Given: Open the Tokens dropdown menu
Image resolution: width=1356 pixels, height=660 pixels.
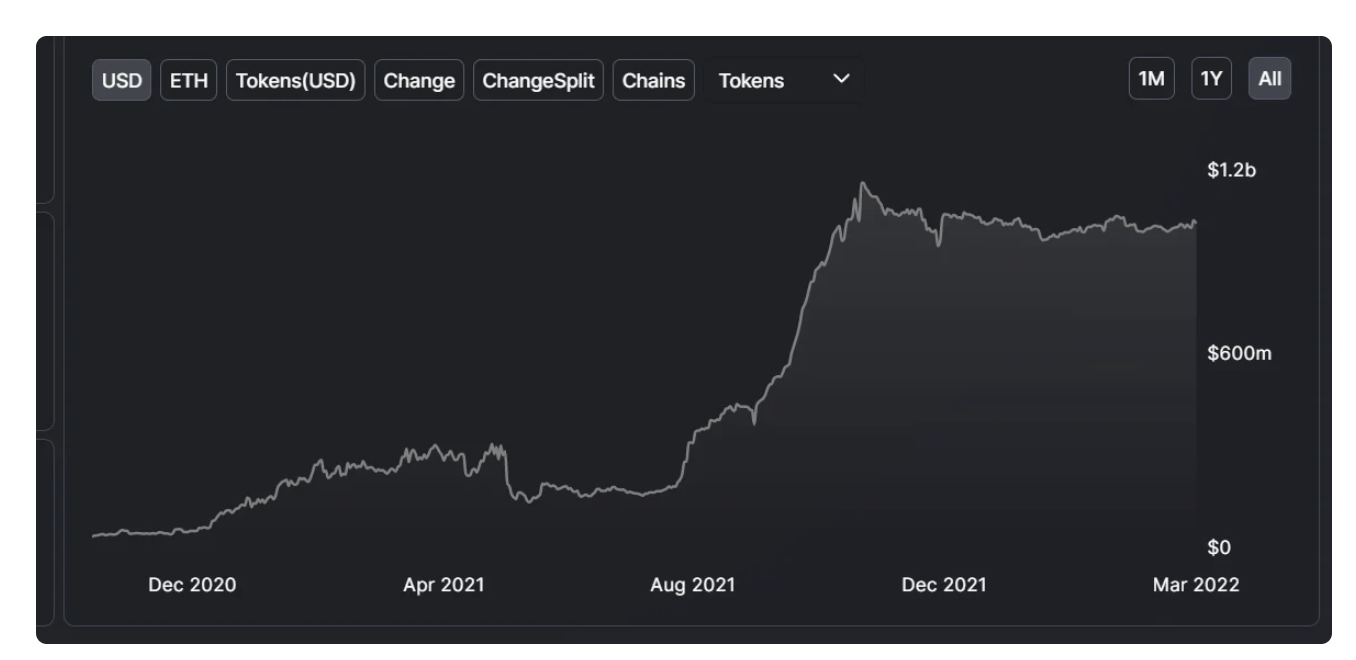Looking at the screenshot, I should click(x=784, y=80).
